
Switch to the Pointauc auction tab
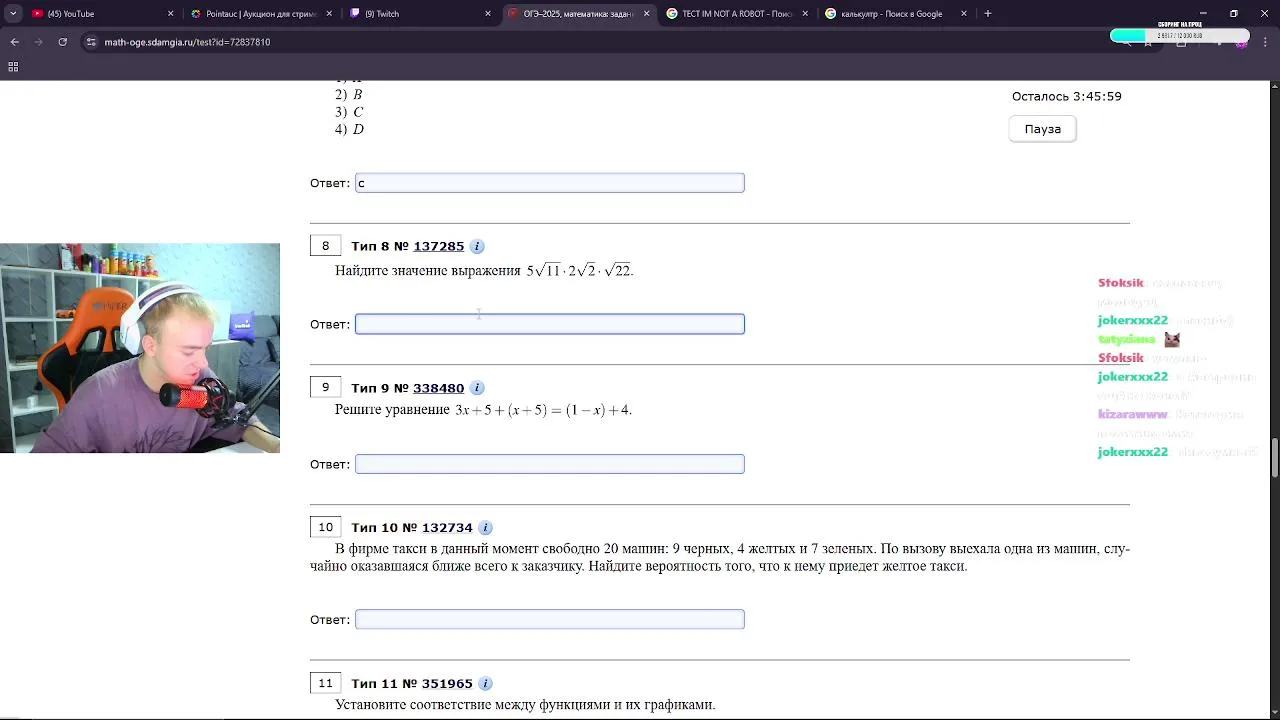(260, 14)
